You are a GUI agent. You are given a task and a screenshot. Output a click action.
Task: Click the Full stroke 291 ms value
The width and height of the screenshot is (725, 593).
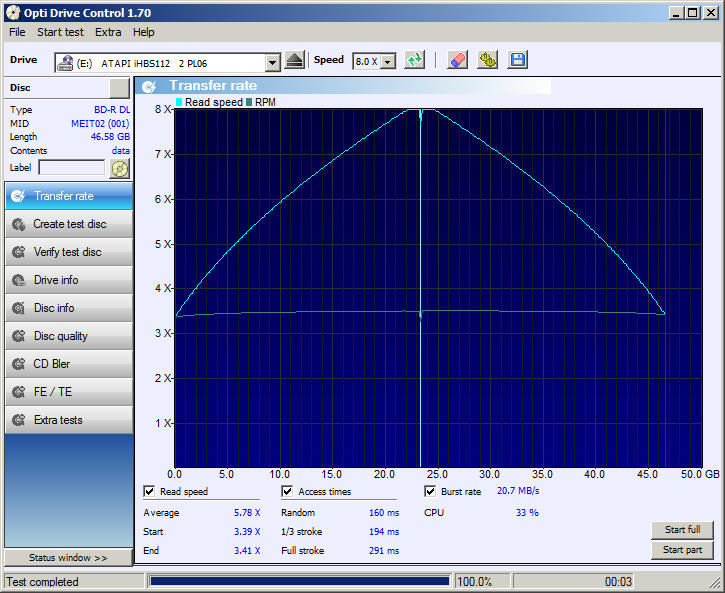[384, 550]
